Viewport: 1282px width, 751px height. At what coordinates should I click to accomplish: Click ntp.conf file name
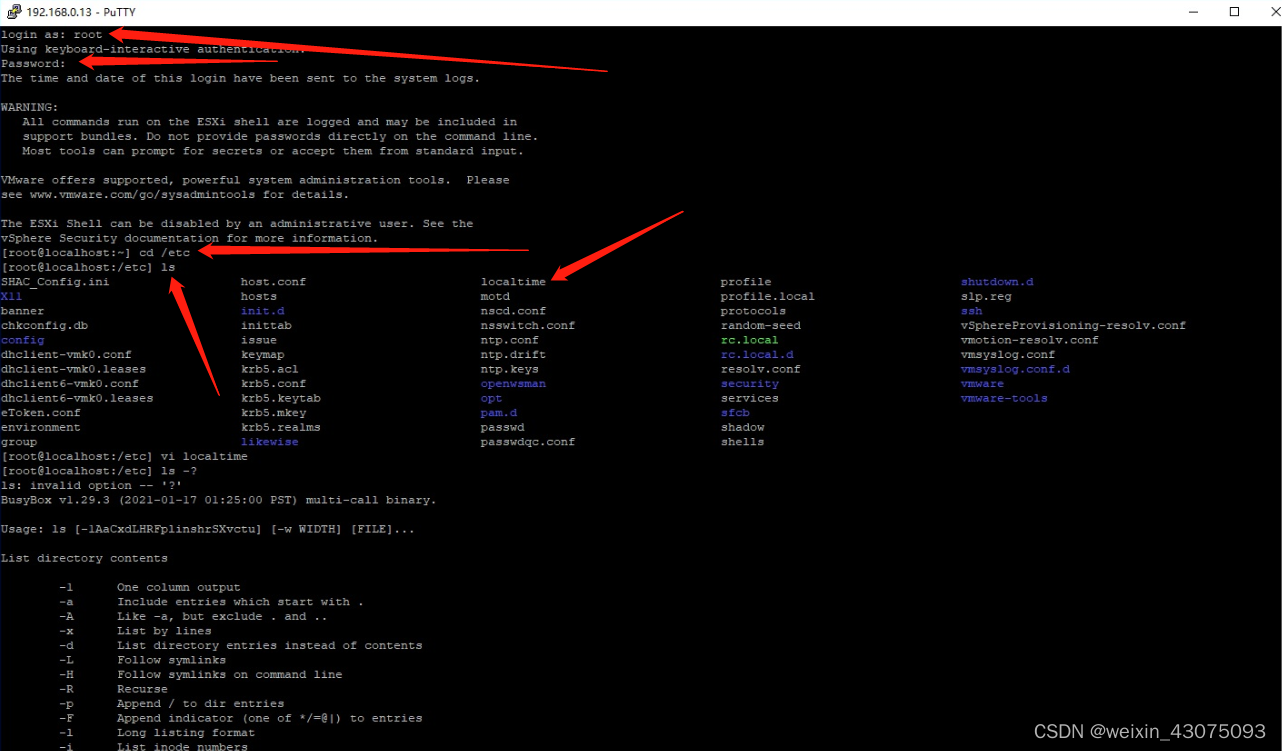pos(509,340)
